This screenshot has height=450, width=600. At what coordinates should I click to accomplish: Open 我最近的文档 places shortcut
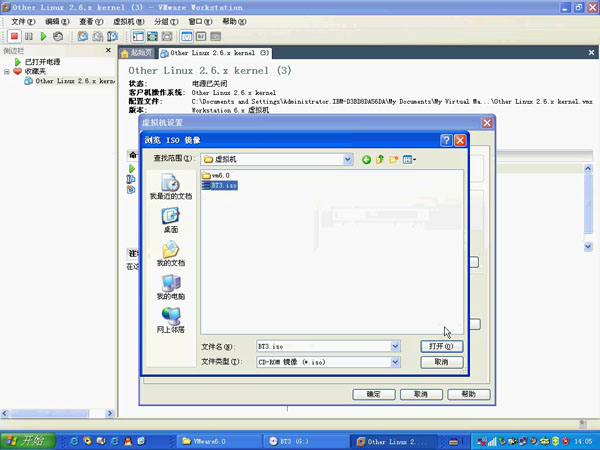(170, 187)
